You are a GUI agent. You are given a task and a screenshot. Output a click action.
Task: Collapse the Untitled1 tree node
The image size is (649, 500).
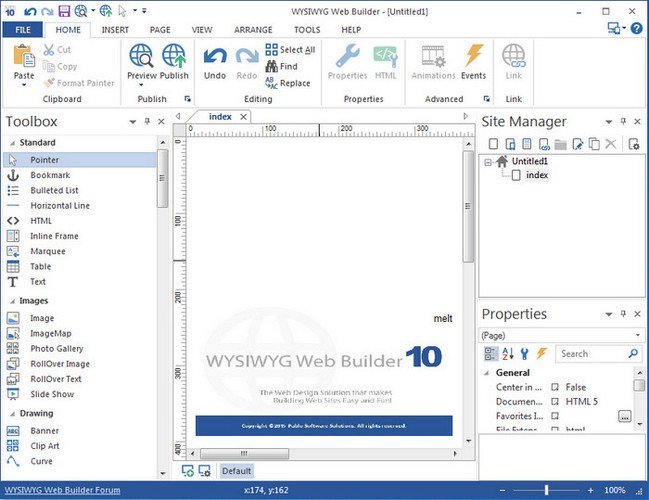coord(488,162)
